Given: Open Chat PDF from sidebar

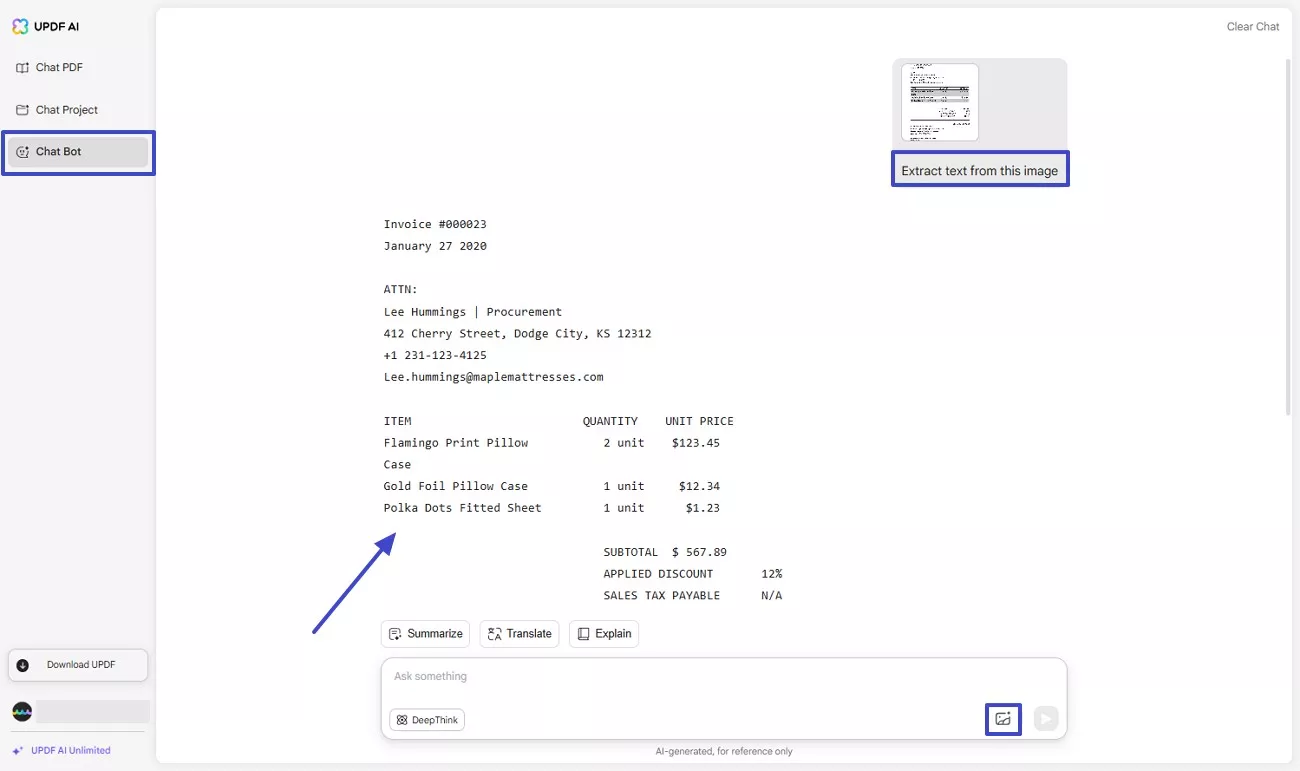Looking at the screenshot, I should pos(78,68).
